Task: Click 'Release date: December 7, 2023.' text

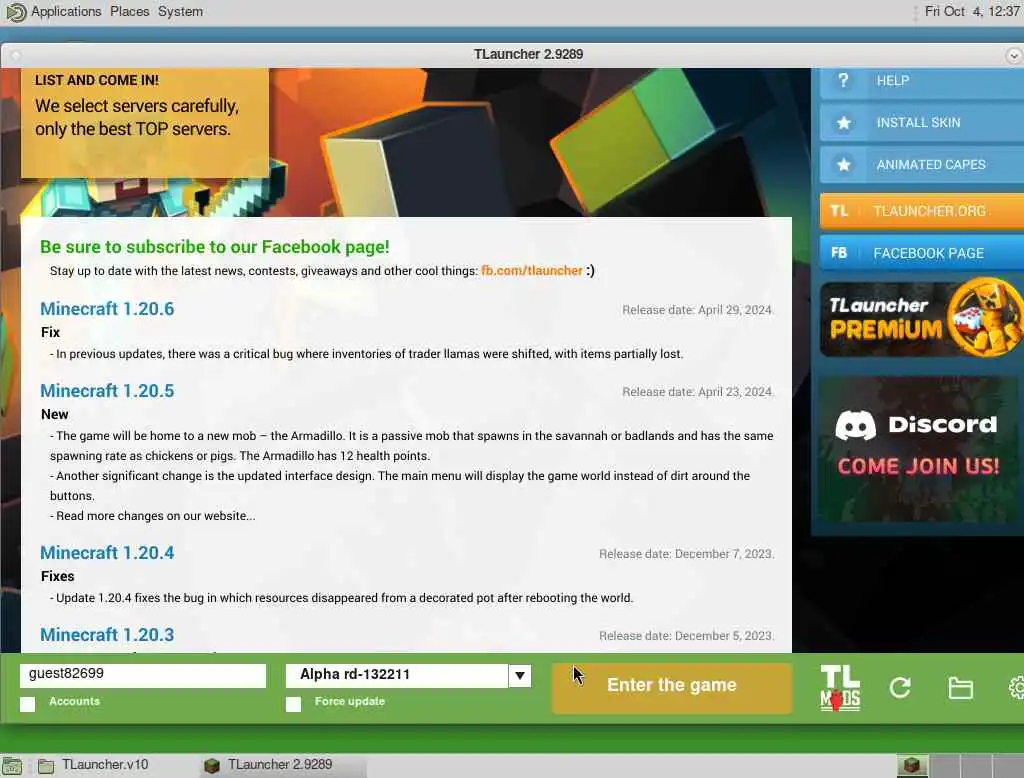Action: (x=686, y=554)
